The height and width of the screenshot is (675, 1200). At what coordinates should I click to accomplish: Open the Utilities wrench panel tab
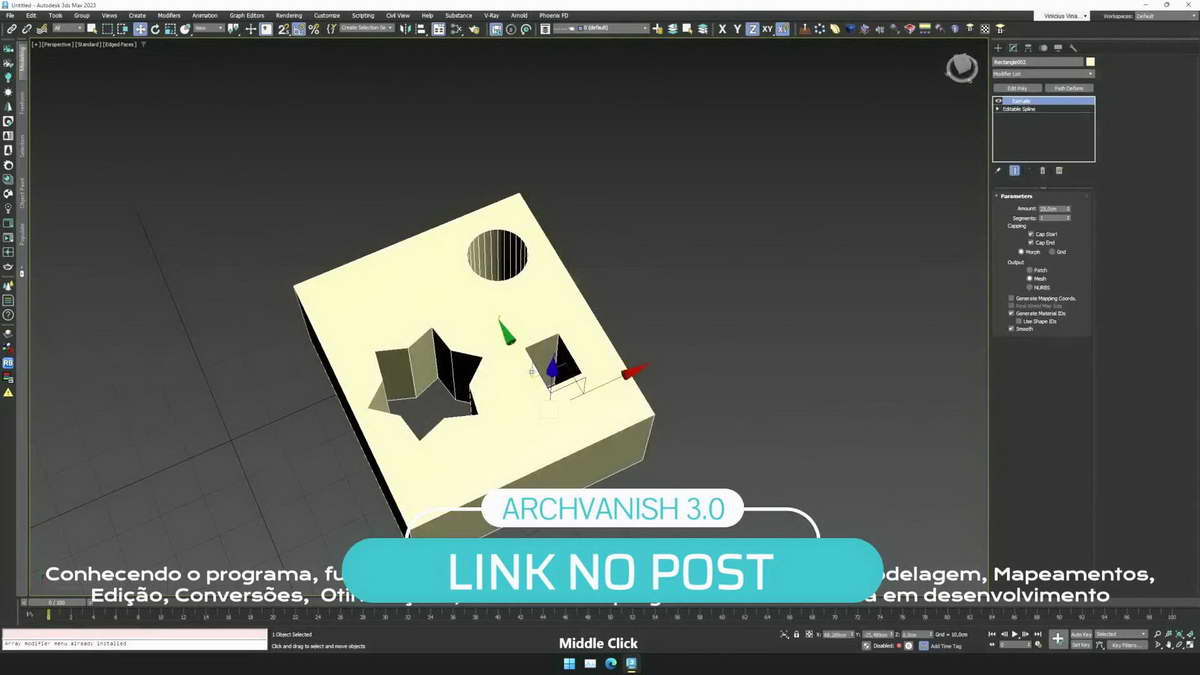(x=1073, y=48)
